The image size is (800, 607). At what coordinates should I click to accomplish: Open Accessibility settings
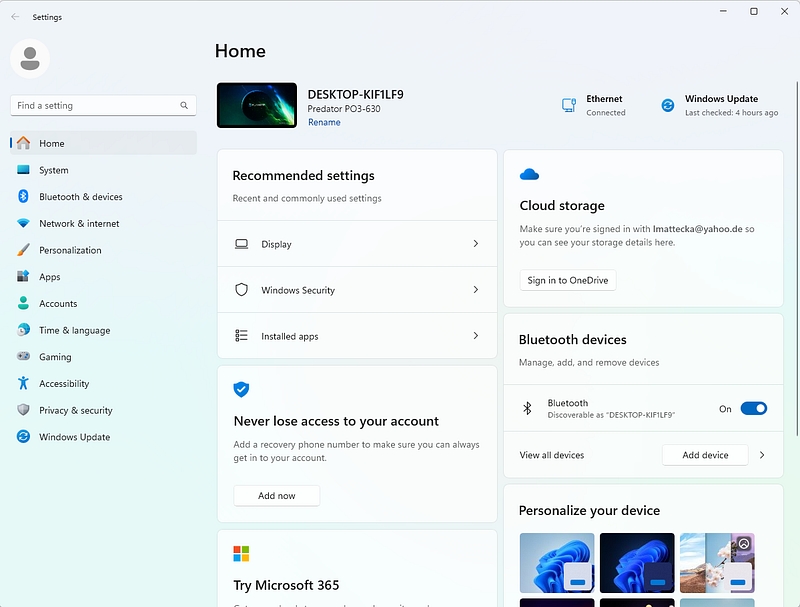(104, 383)
